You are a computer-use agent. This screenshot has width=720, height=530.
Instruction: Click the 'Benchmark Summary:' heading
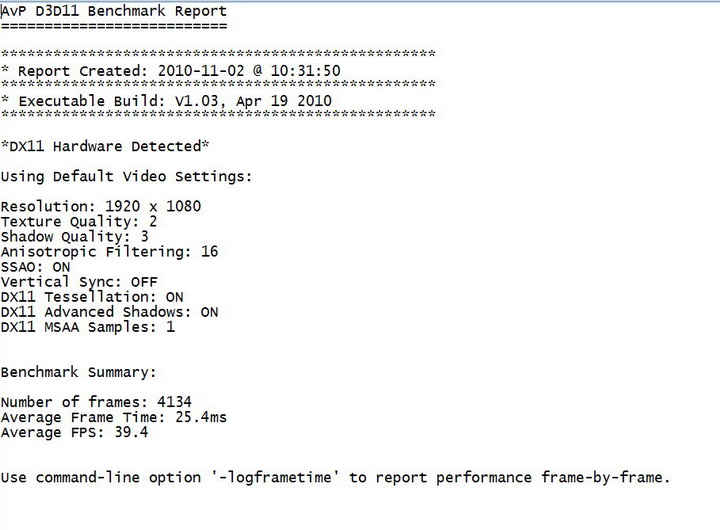coord(79,372)
